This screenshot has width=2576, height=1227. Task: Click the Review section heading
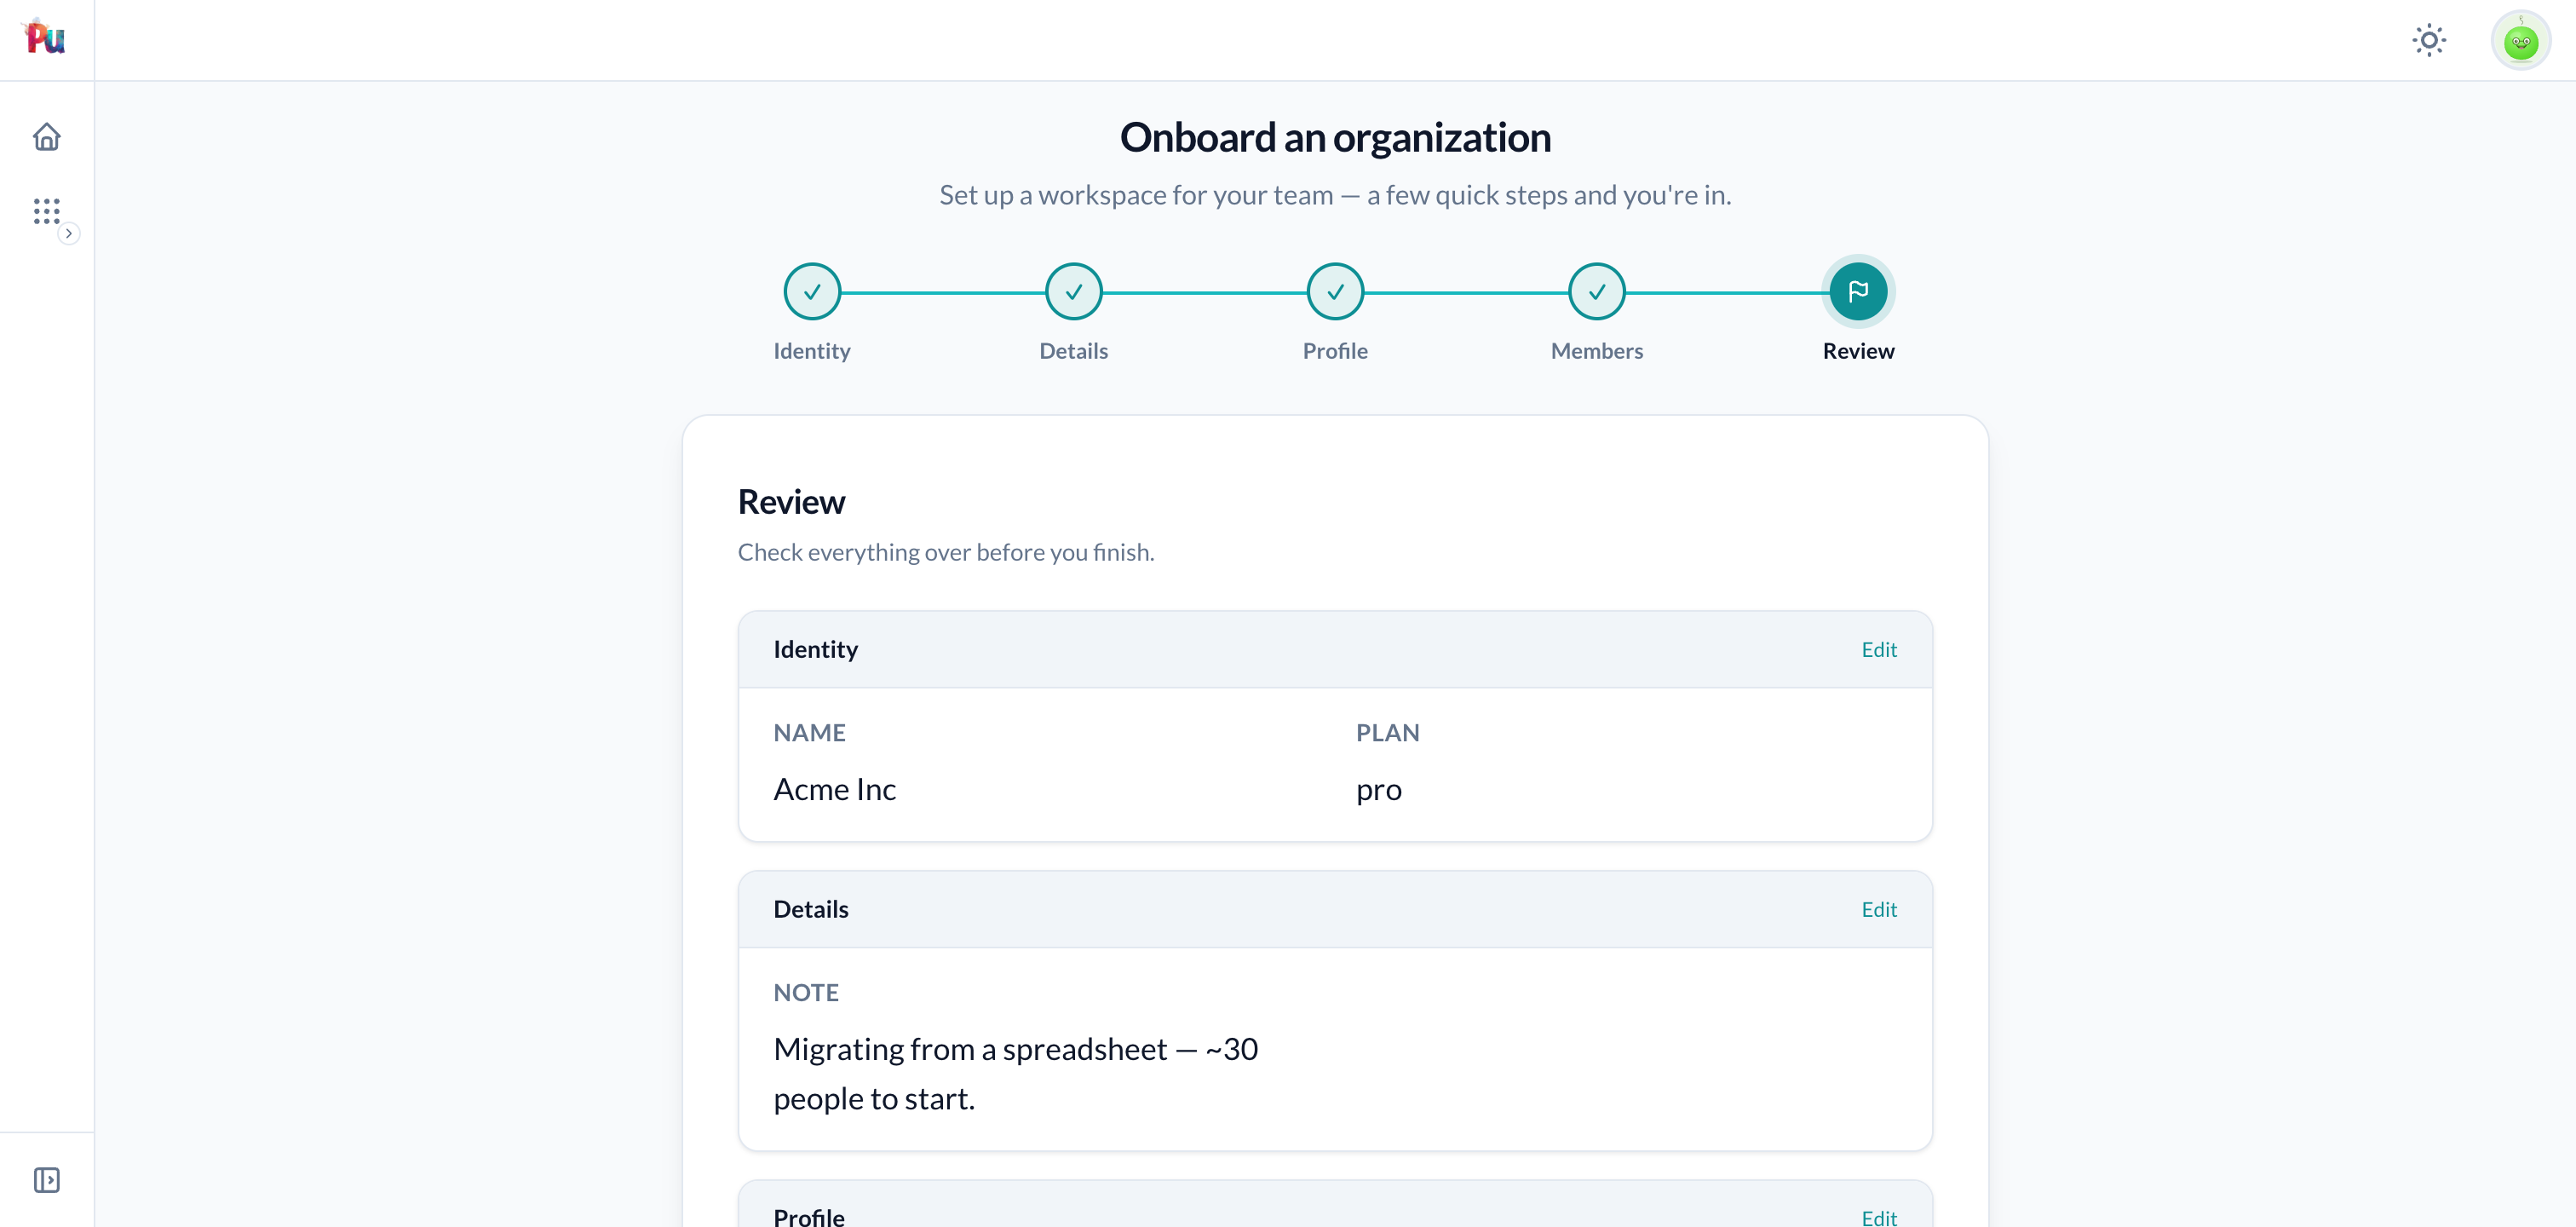(791, 501)
